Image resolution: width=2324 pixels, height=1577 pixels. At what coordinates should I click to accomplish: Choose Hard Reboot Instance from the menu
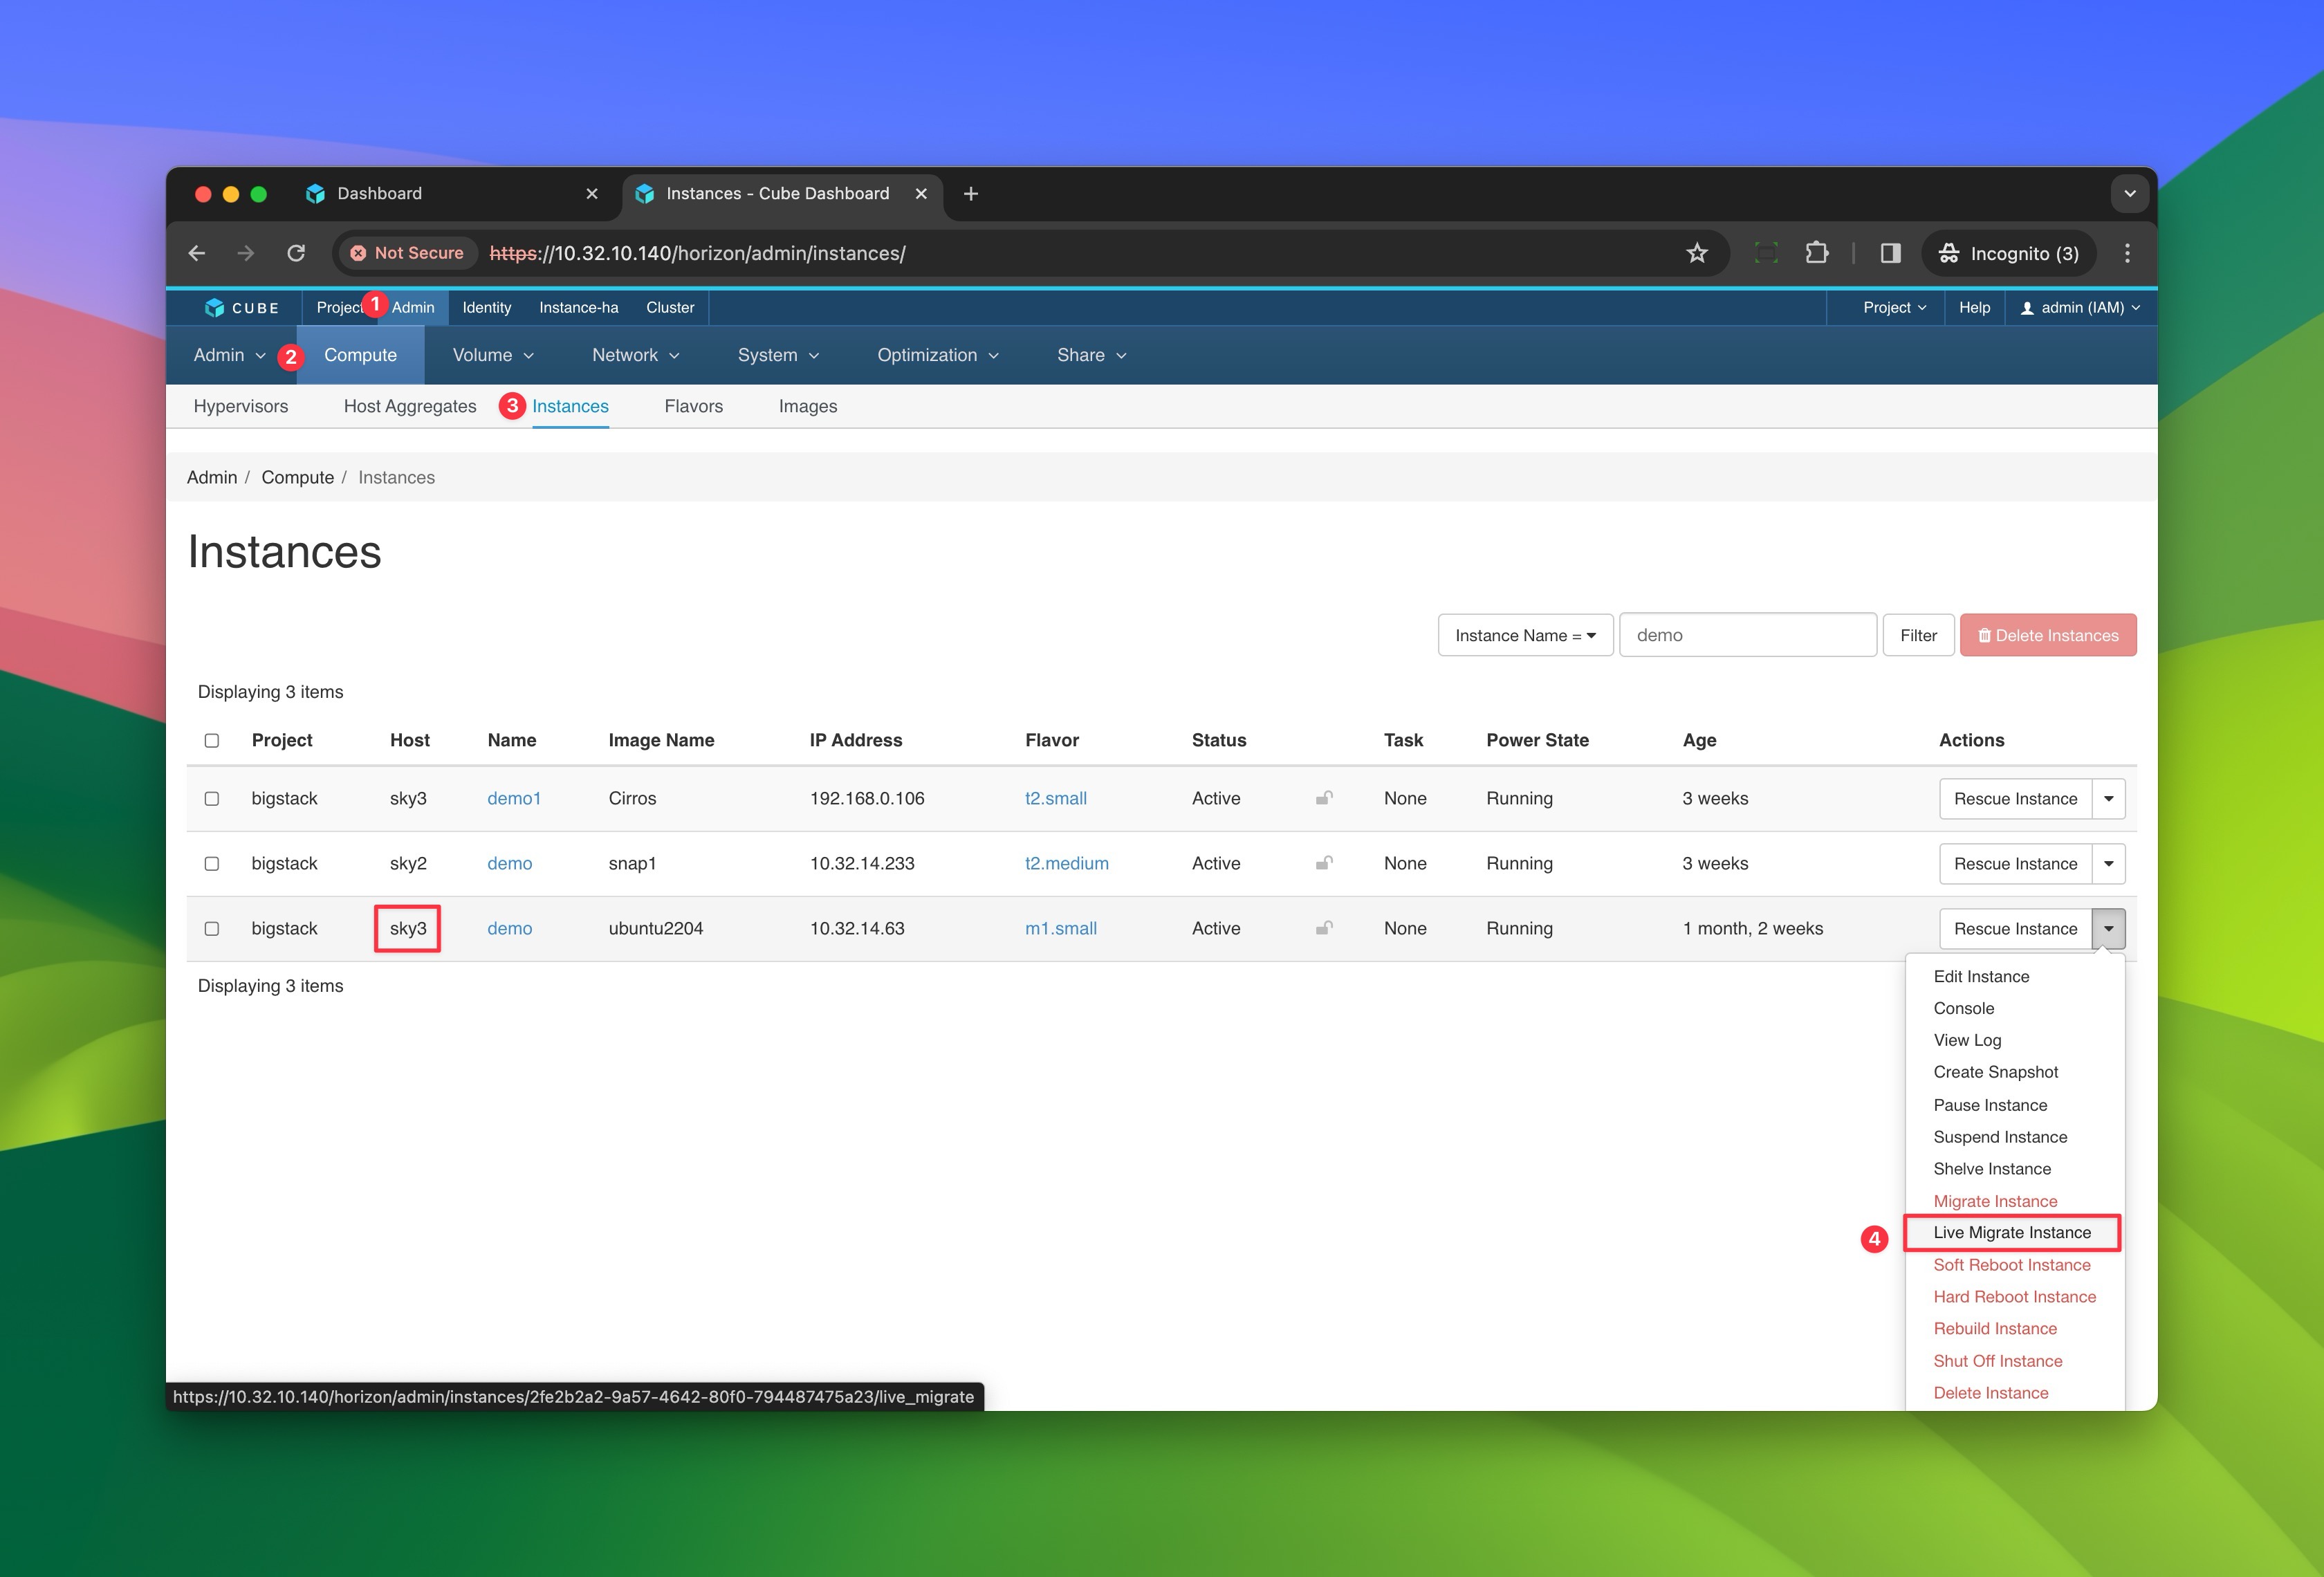click(x=2015, y=1297)
